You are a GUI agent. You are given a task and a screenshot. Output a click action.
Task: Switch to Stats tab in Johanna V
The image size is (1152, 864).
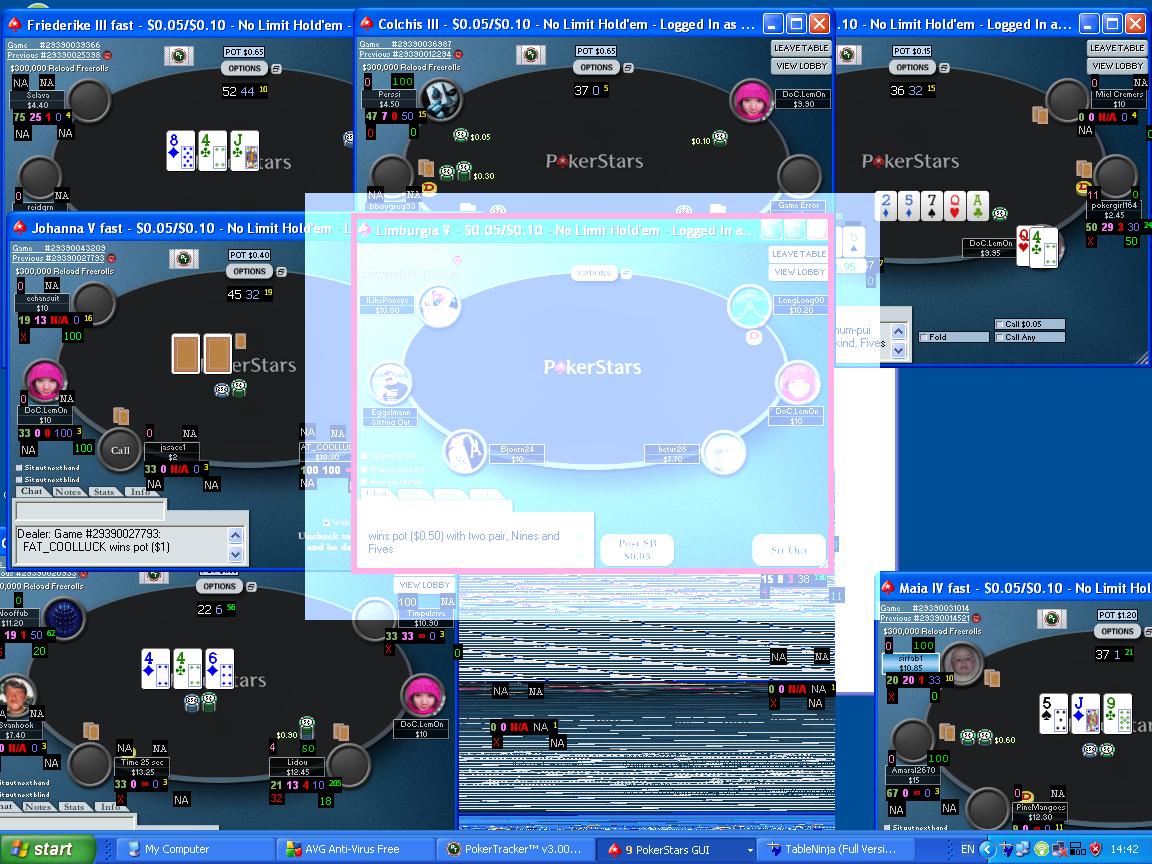click(x=105, y=492)
